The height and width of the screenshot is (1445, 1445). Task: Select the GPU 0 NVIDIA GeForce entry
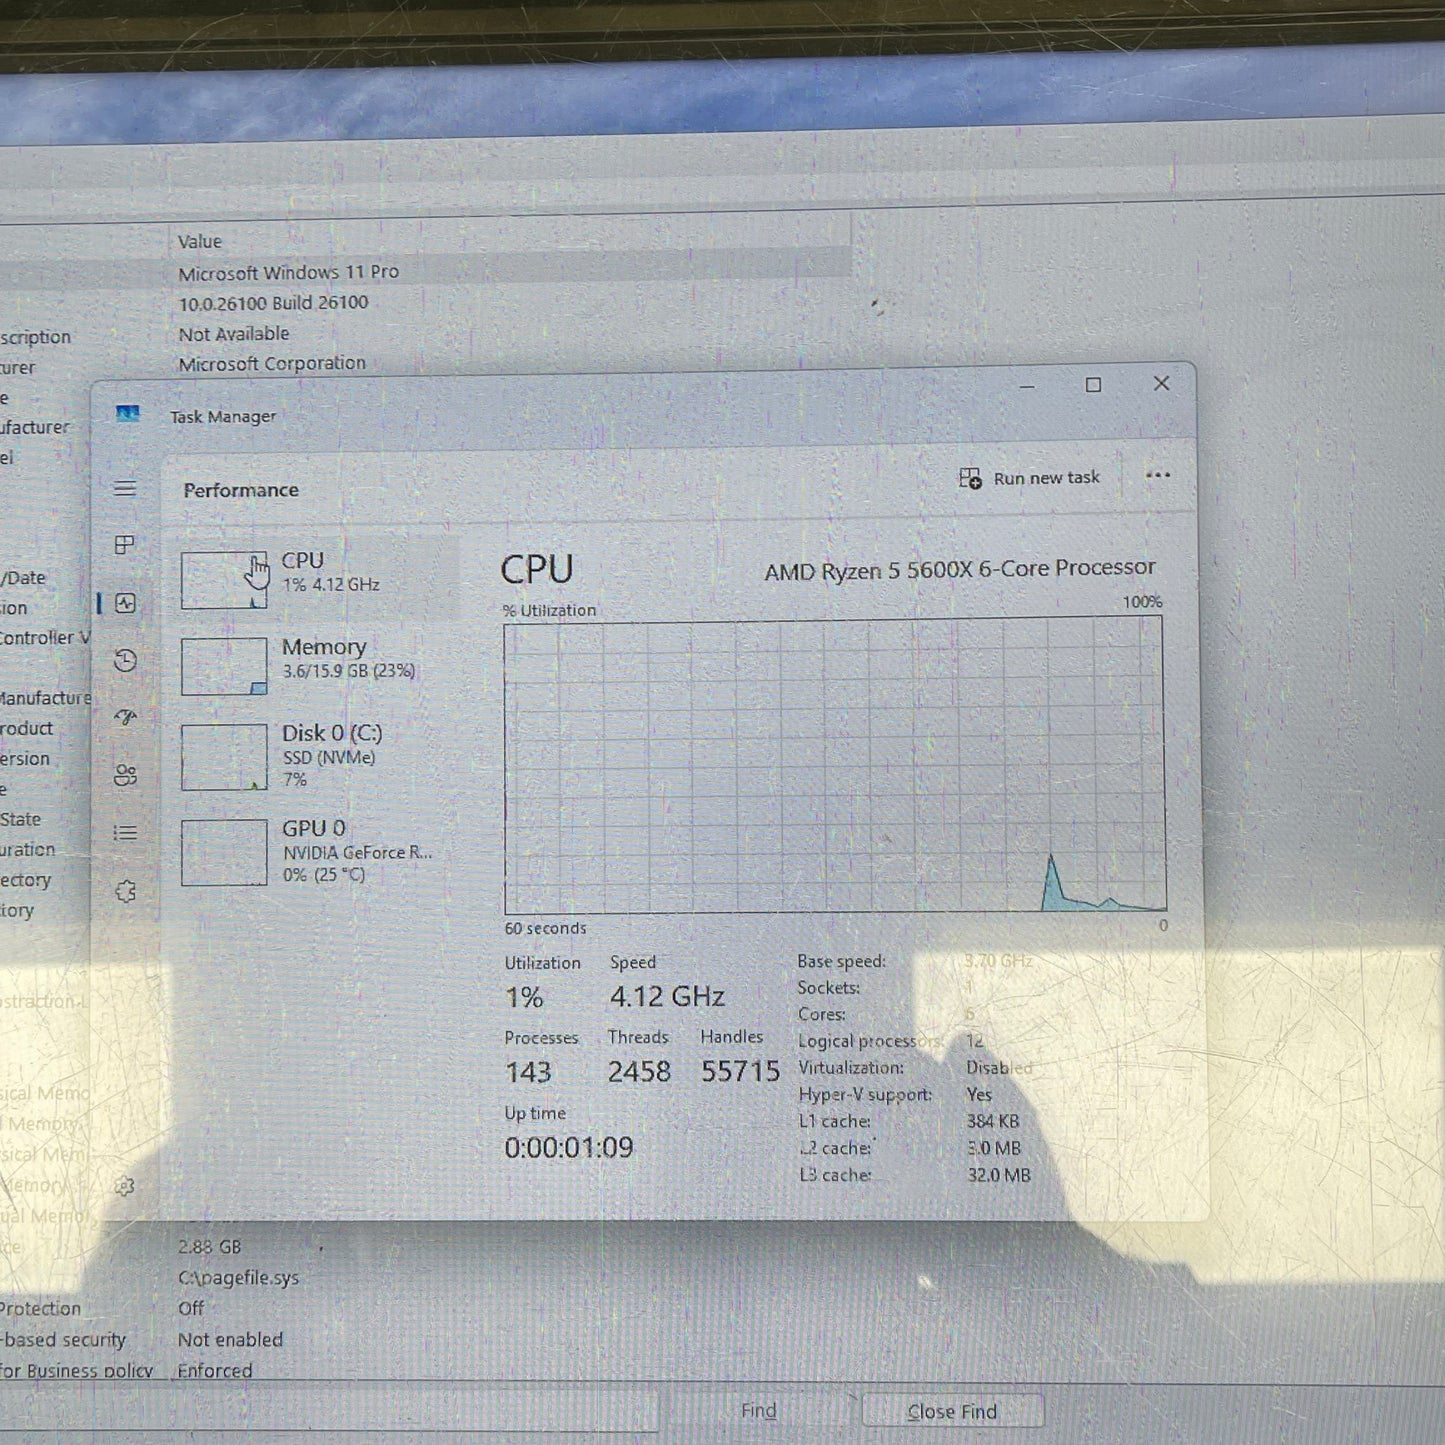pos(318,851)
